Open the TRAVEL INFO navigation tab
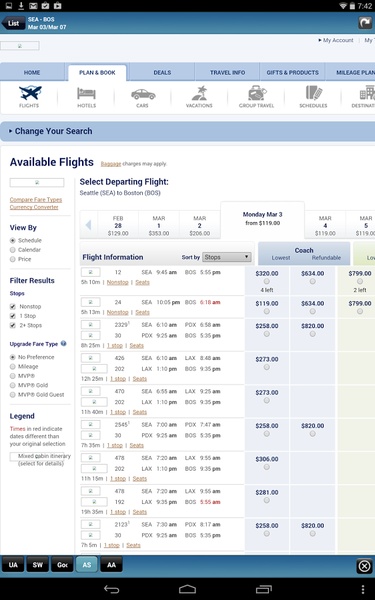This screenshot has height=600, width=375. tap(227, 72)
